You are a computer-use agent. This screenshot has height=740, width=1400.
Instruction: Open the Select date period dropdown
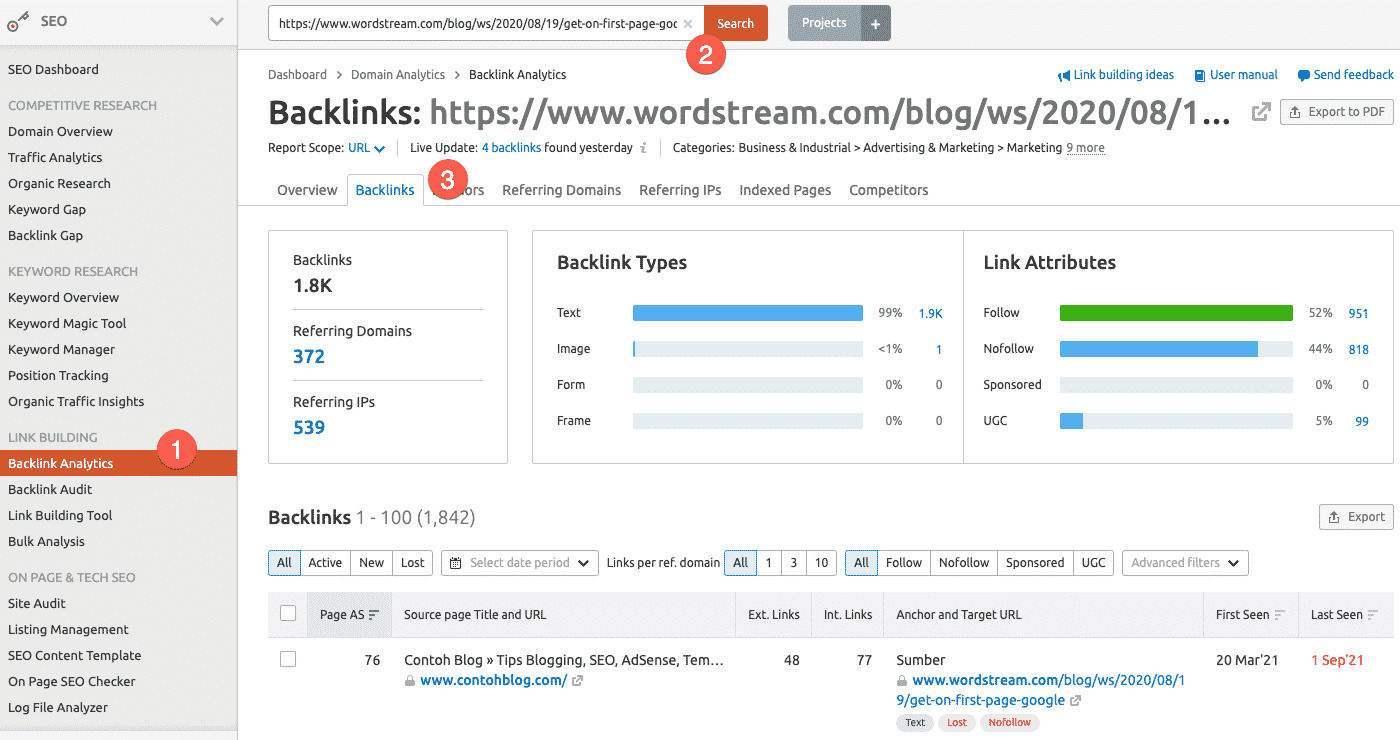click(520, 563)
